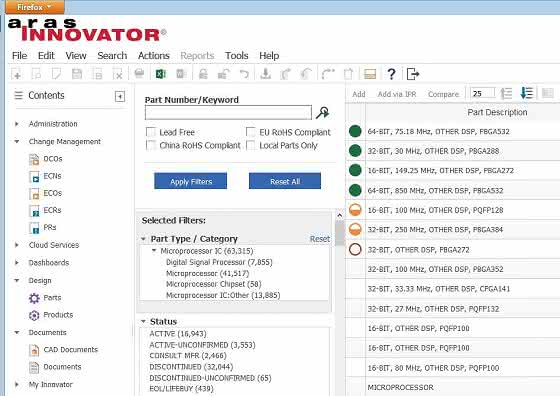Image resolution: width=560 pixels, height=396 pixels.
Task: Click the sort descending list icon
Action: tap(527, 93)
